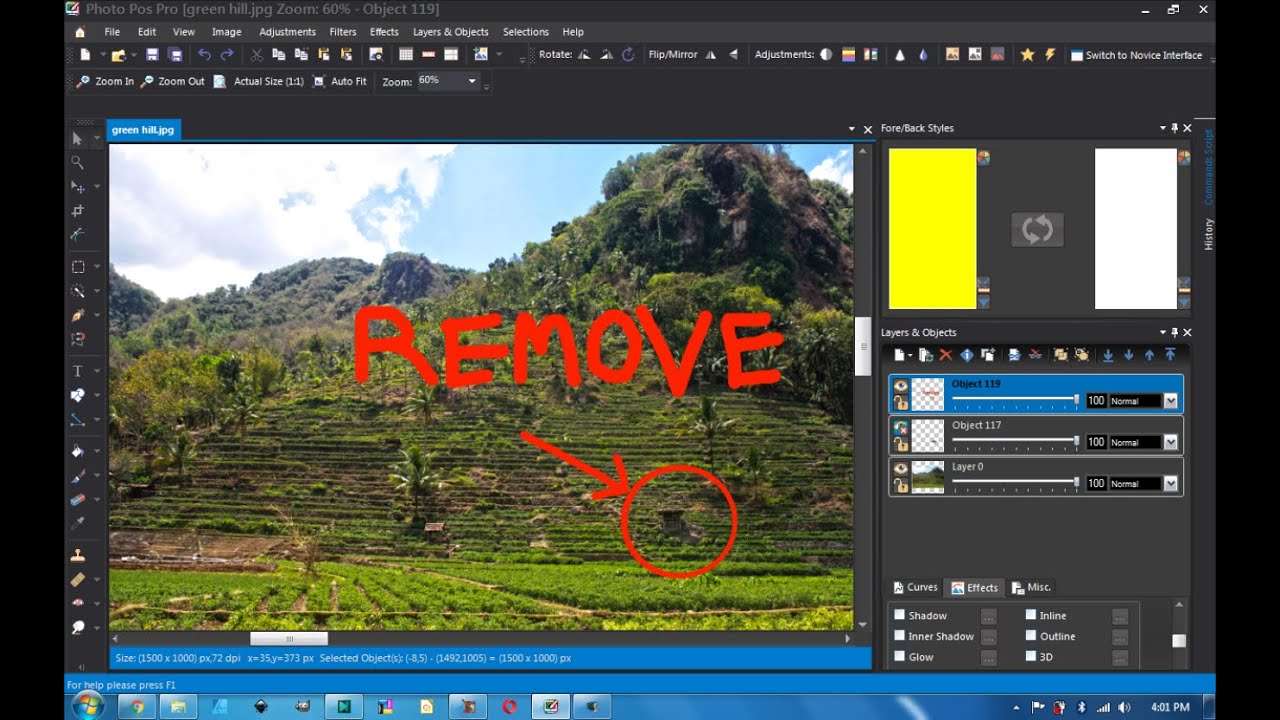The image size is (1280, 720).
Task: Move layer to bottom arrow icon
Action: click(1108, 355)
